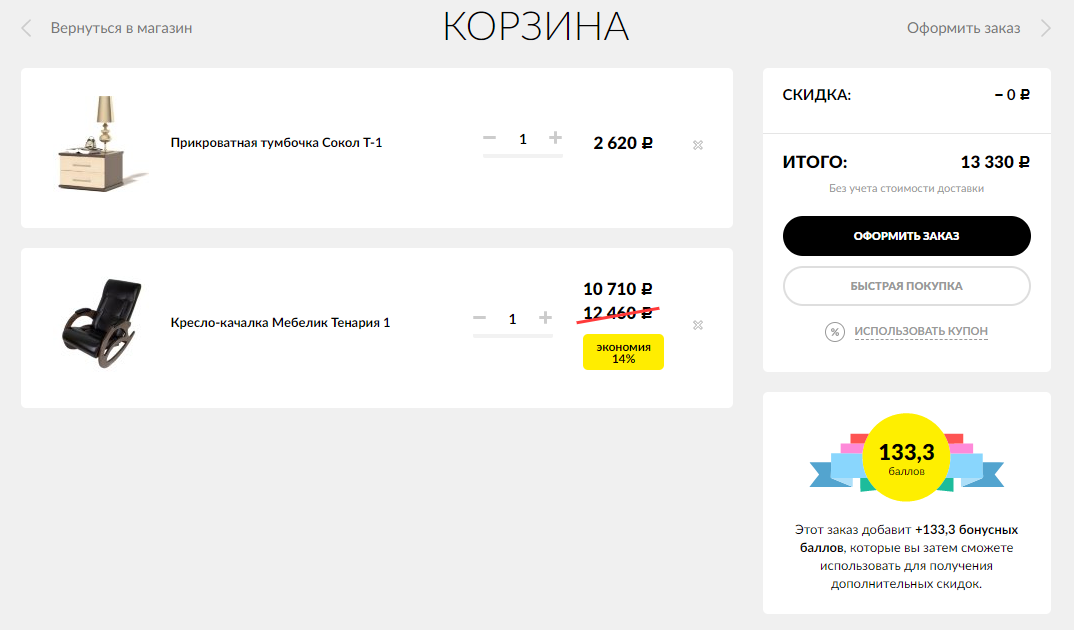Follow the top Оформить заказ link

click(x=963, y=28)
